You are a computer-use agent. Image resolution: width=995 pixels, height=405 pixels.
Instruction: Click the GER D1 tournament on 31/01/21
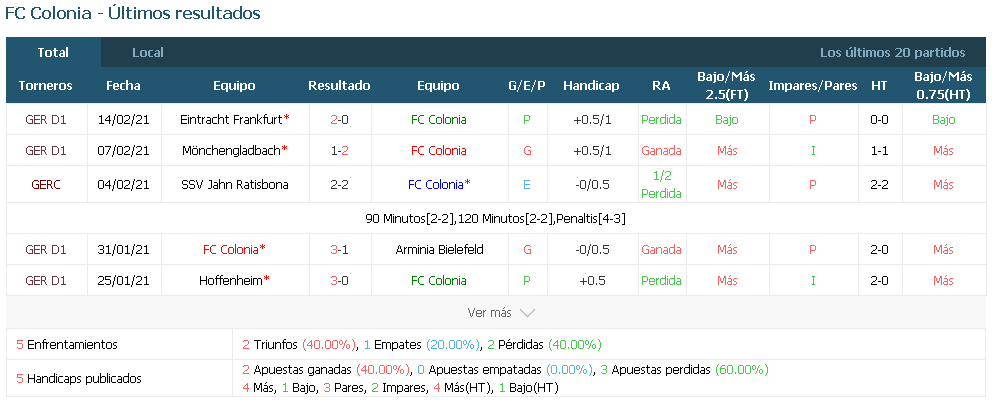46,249
